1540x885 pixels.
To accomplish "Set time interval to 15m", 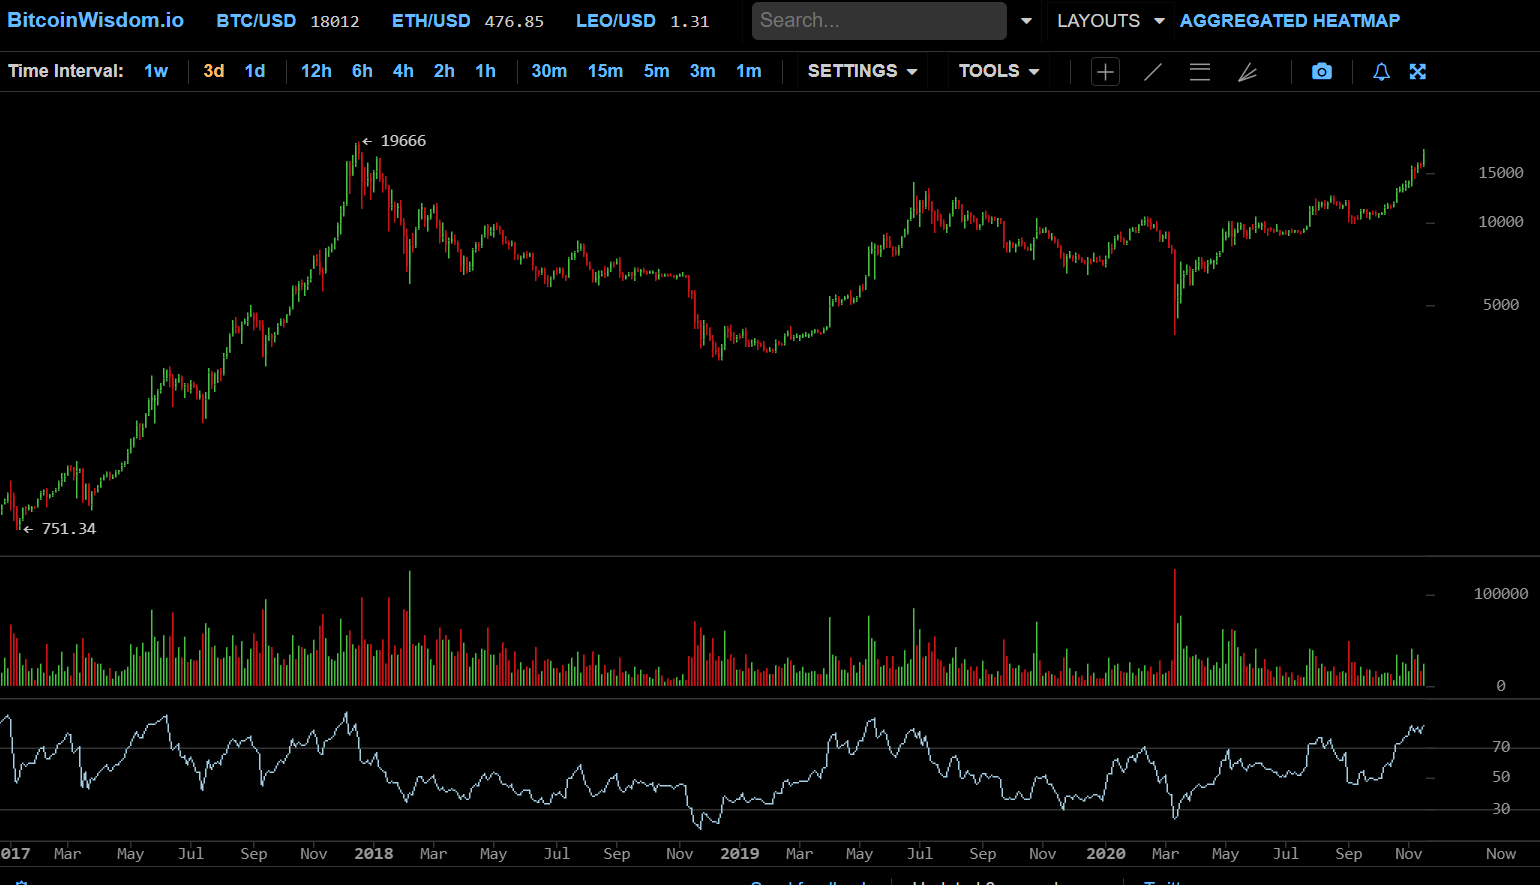I will pyautogui.click(x=605, y=71).
